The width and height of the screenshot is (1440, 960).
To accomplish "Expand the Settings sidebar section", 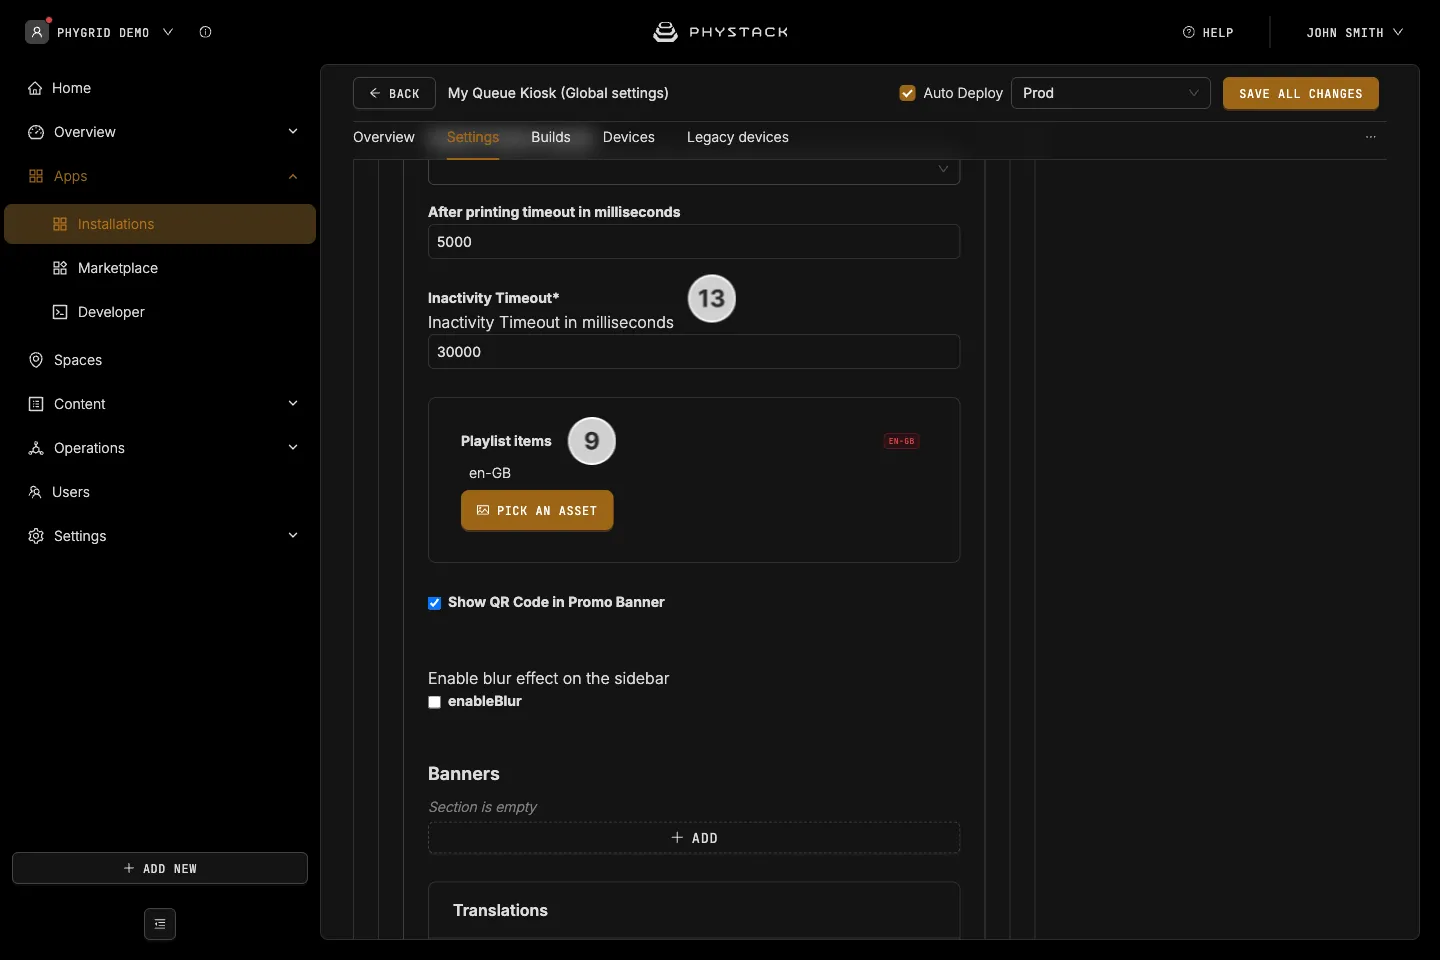I will [x=293, y=536].
